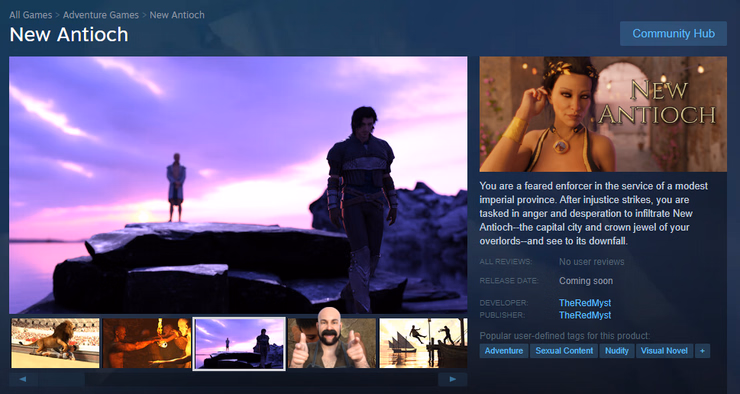740x394 pixels.
Task: Open Adventure Games breadcrumb link
Action: pos(101,15)
